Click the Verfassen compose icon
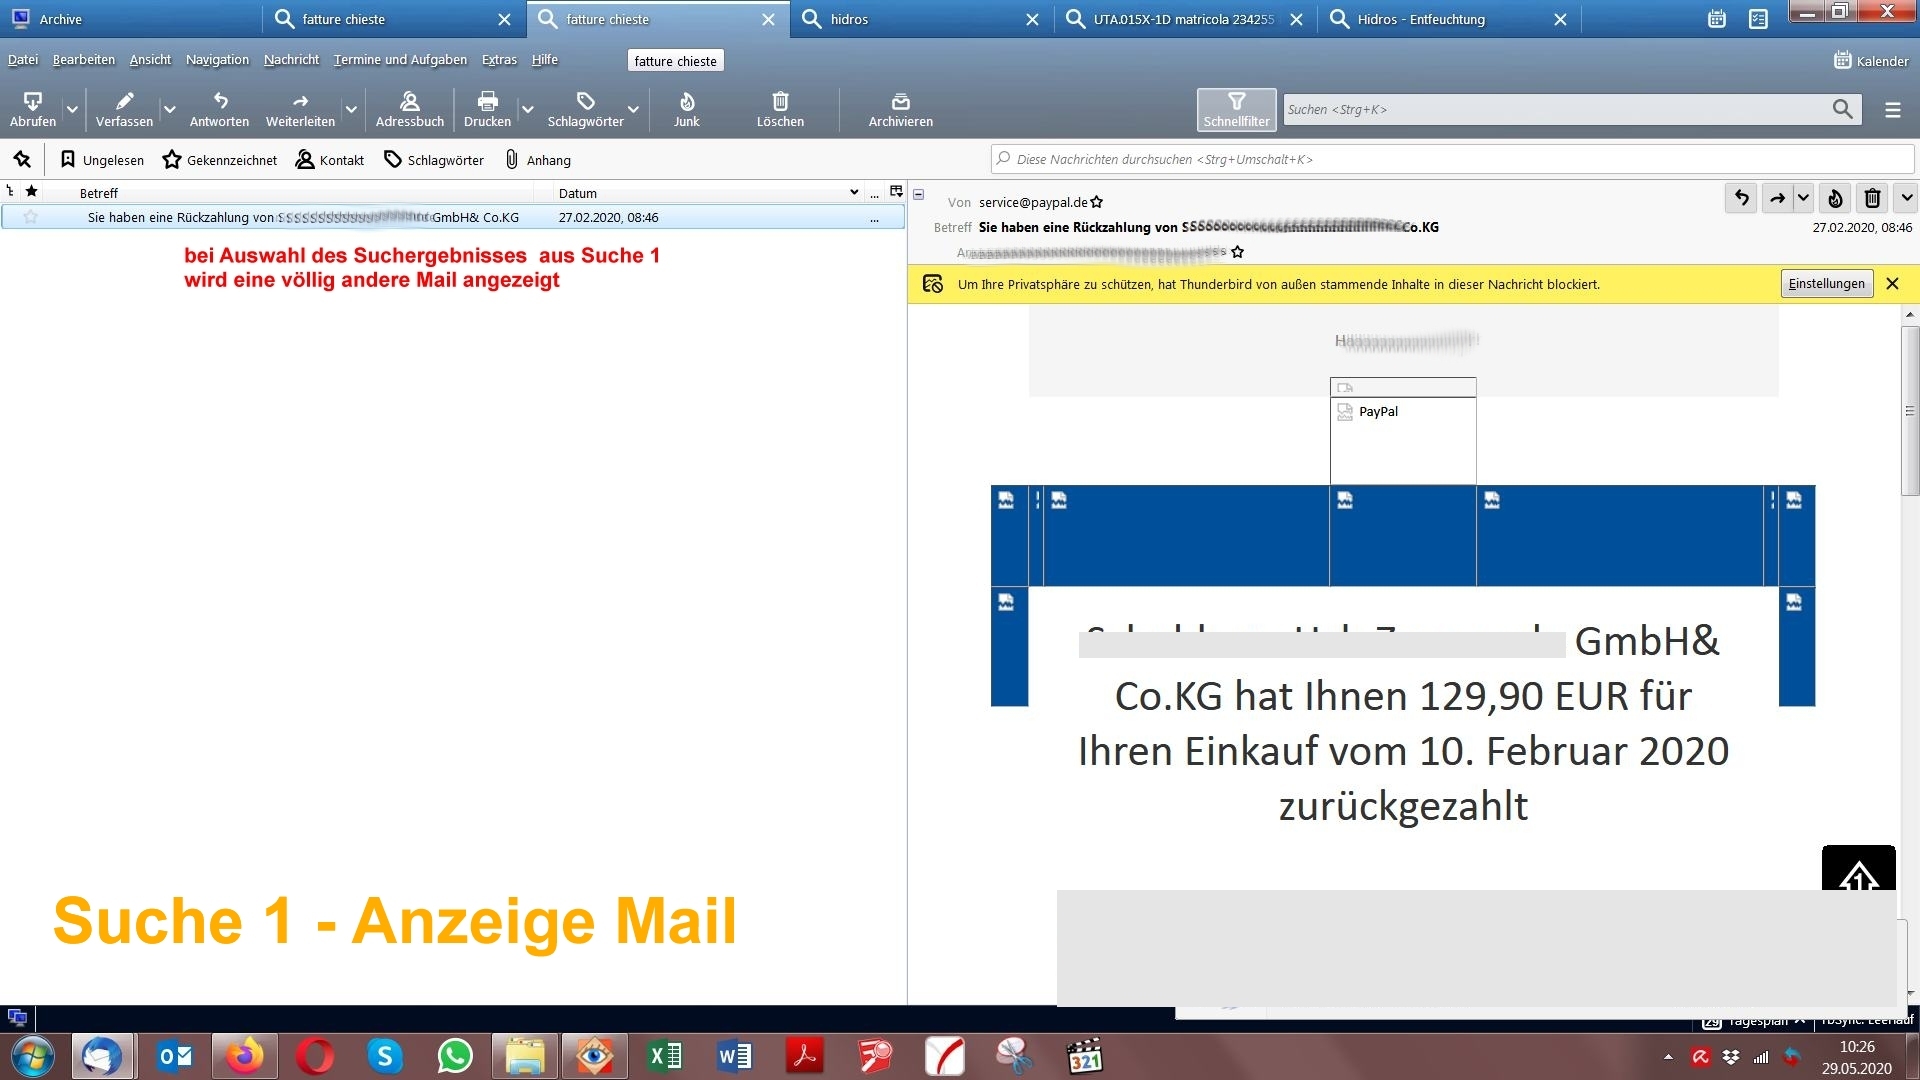The width and height of the screenshot is (1920, 1080). point(124,102)
